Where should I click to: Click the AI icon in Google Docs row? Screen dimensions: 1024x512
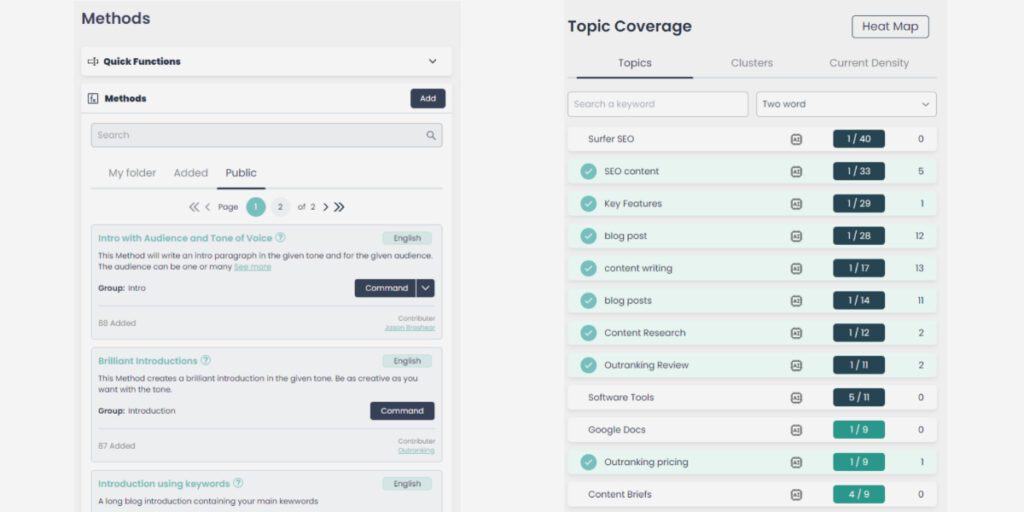point(796,430)
